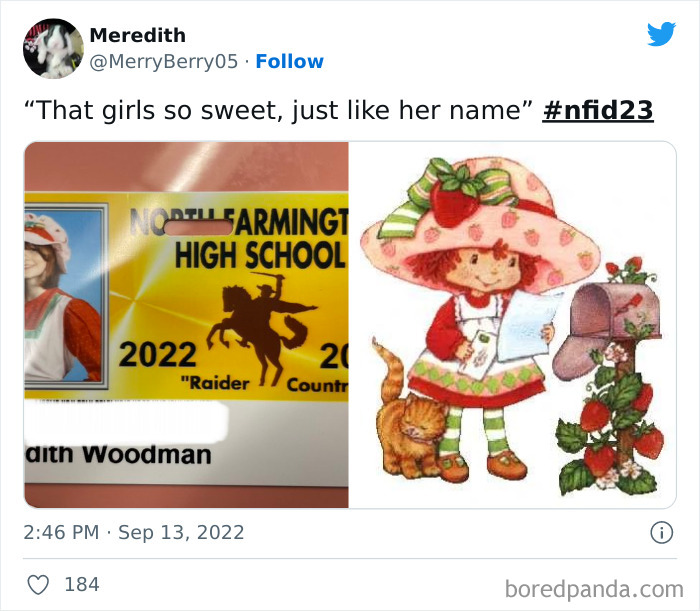Open the tweet info circle icon
700x611 pixels.
click(661, 532)
